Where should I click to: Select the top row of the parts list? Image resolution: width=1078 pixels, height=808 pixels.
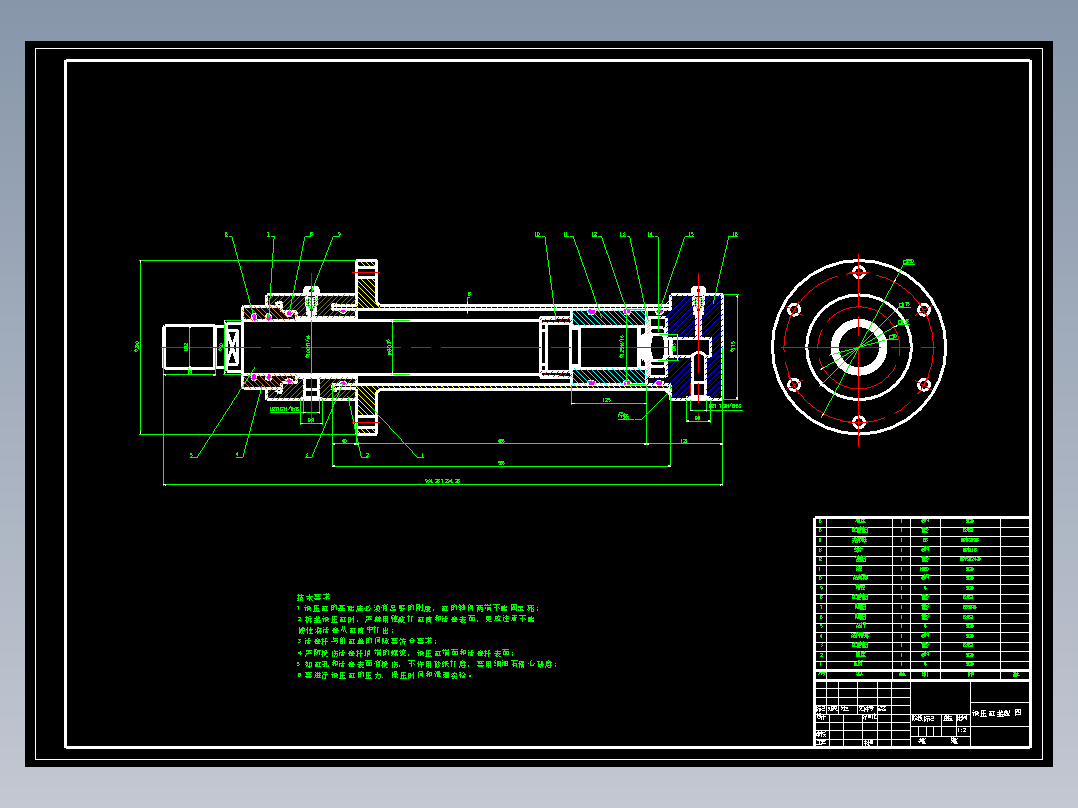(922, 522)
